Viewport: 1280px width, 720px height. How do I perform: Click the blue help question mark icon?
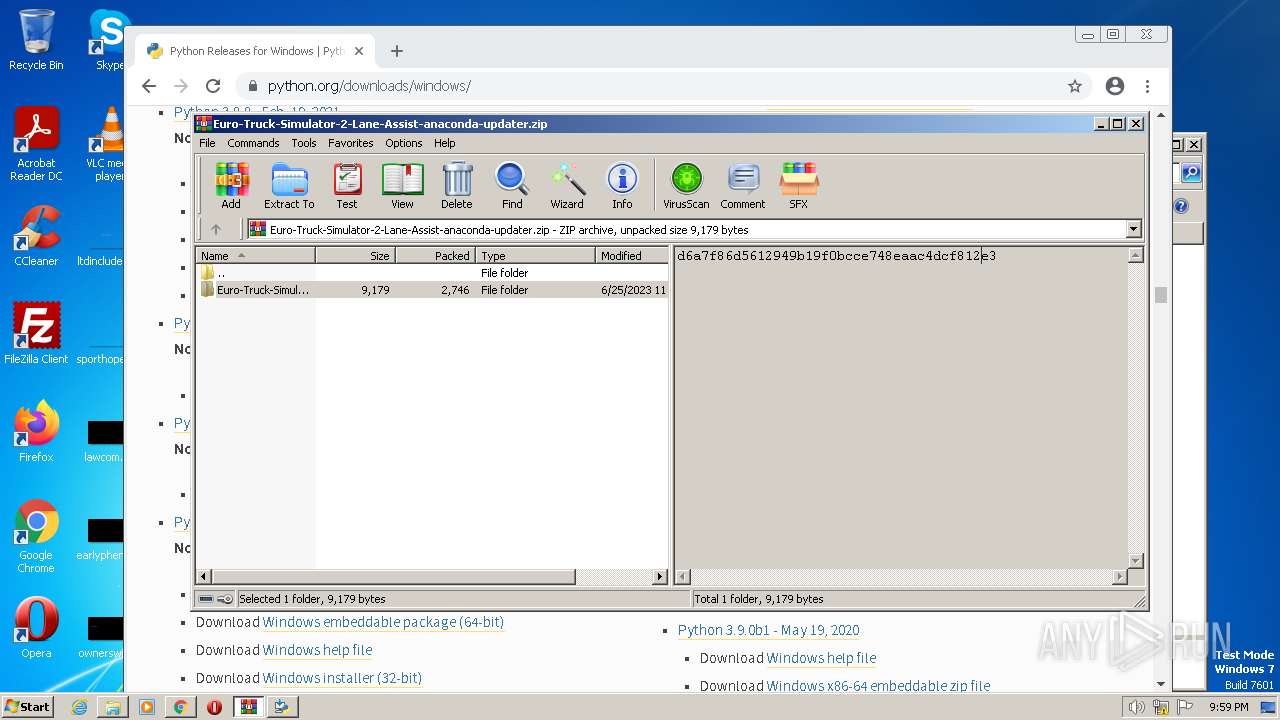1181,206
